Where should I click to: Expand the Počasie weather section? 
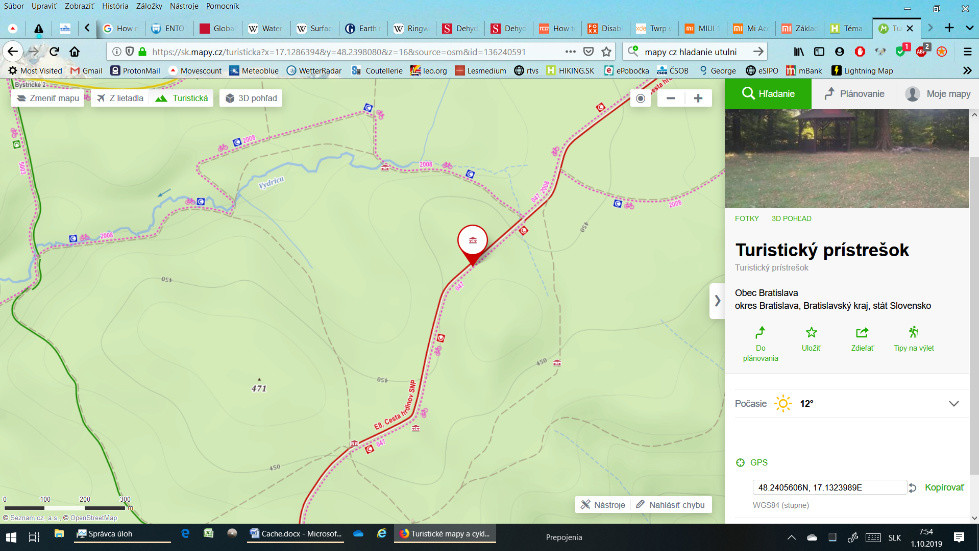(x=953, y=403)
